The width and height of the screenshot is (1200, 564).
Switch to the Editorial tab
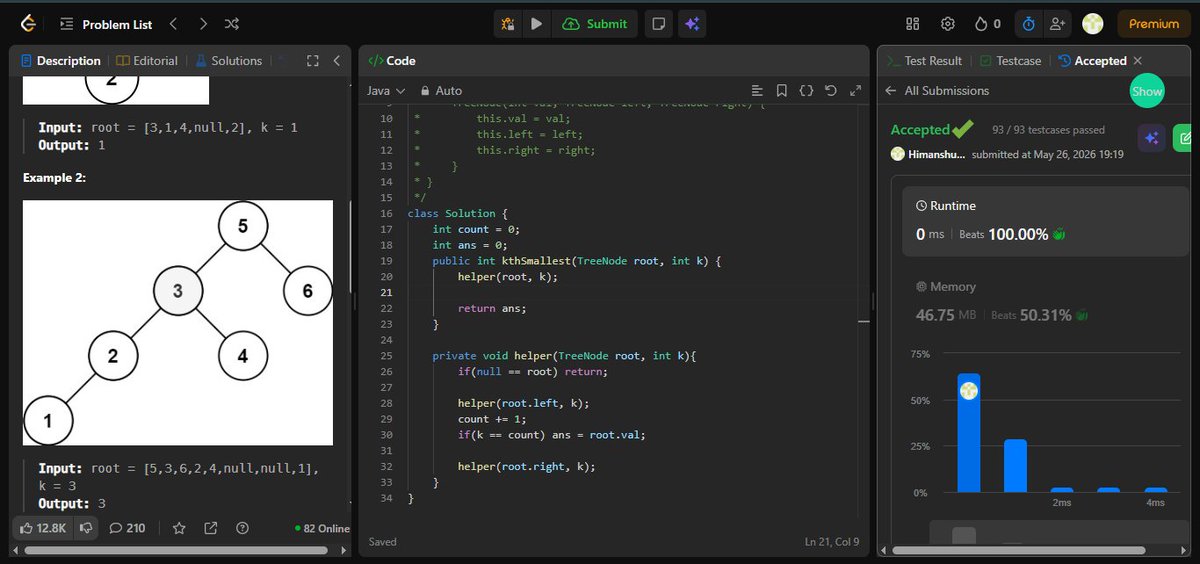point(148,61)
